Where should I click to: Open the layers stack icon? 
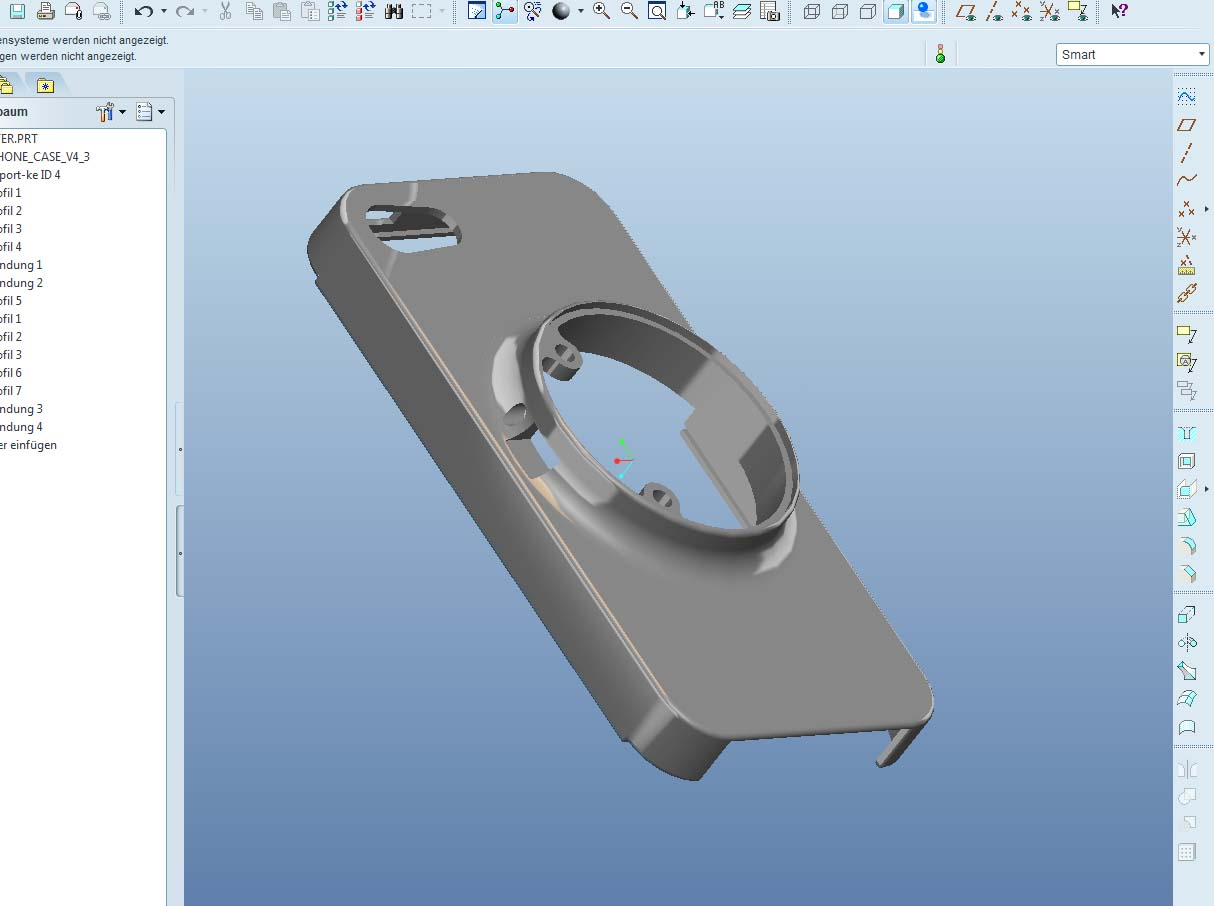[741, 11]
